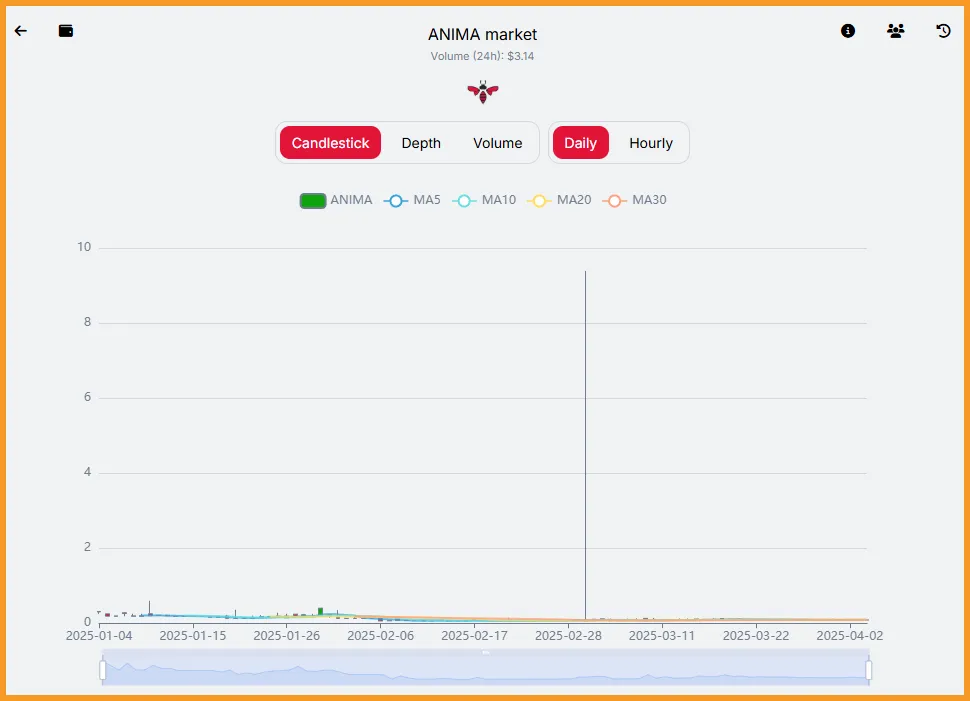Open the market info icon
Image resolution: width=970 pixels, height=701 pixels.
(848, 31)
